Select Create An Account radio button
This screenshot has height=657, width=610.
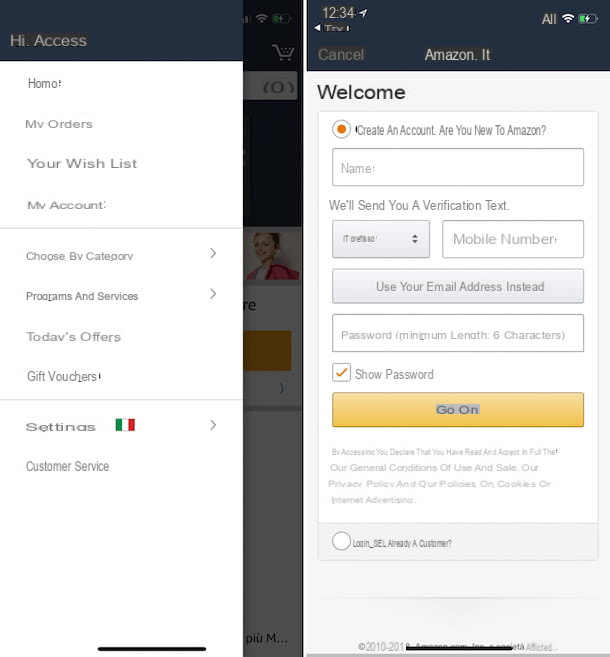(341, 129)
